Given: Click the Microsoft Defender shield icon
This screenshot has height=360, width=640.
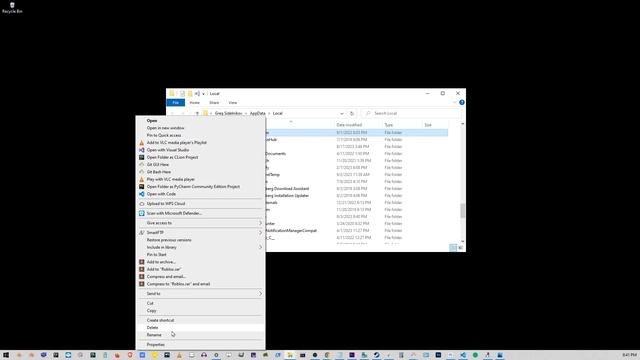Looking at the screenshot, I should tap(142, 213).
